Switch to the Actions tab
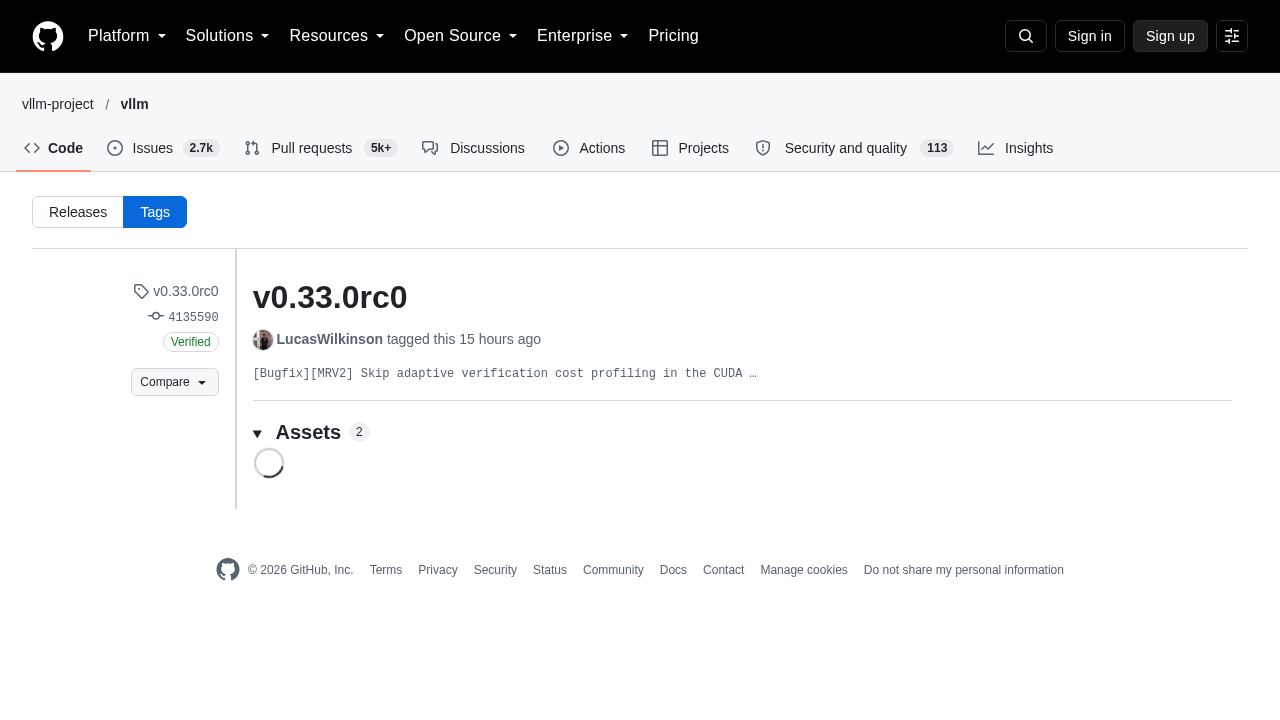Screen dimensions: 1280x720 tap(589, 148)
